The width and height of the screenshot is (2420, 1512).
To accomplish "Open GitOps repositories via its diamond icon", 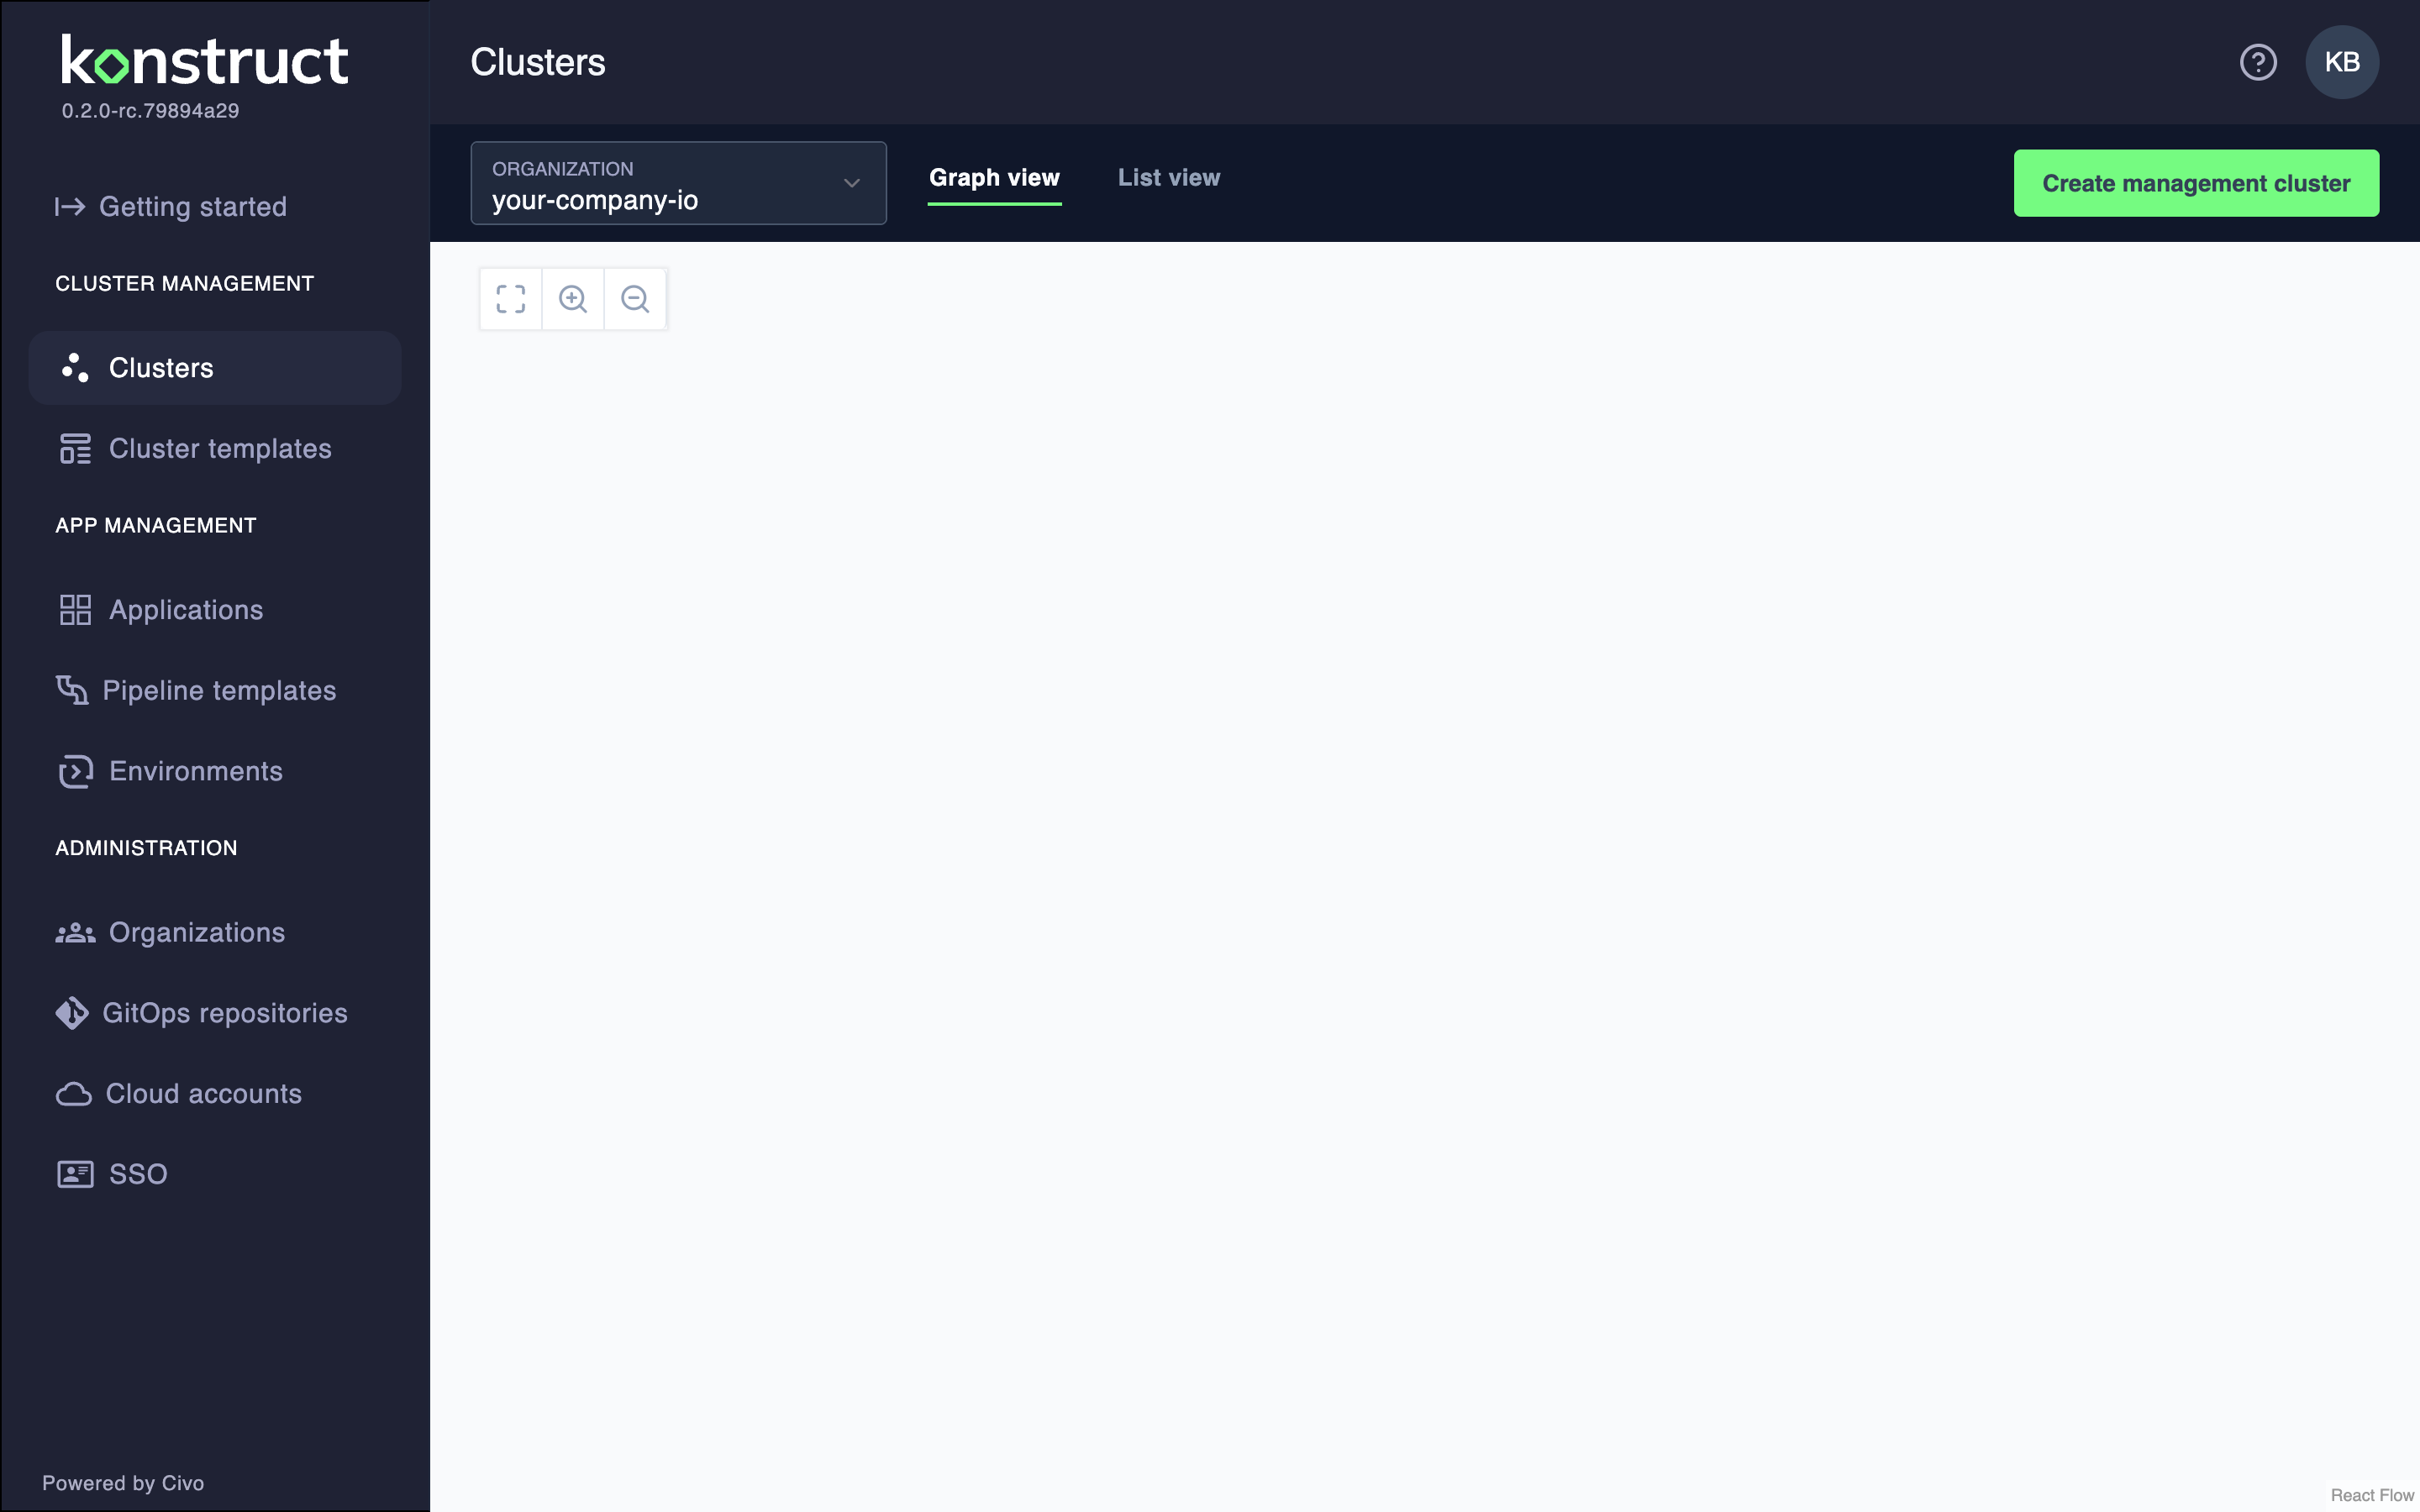I will (71, 1013).
